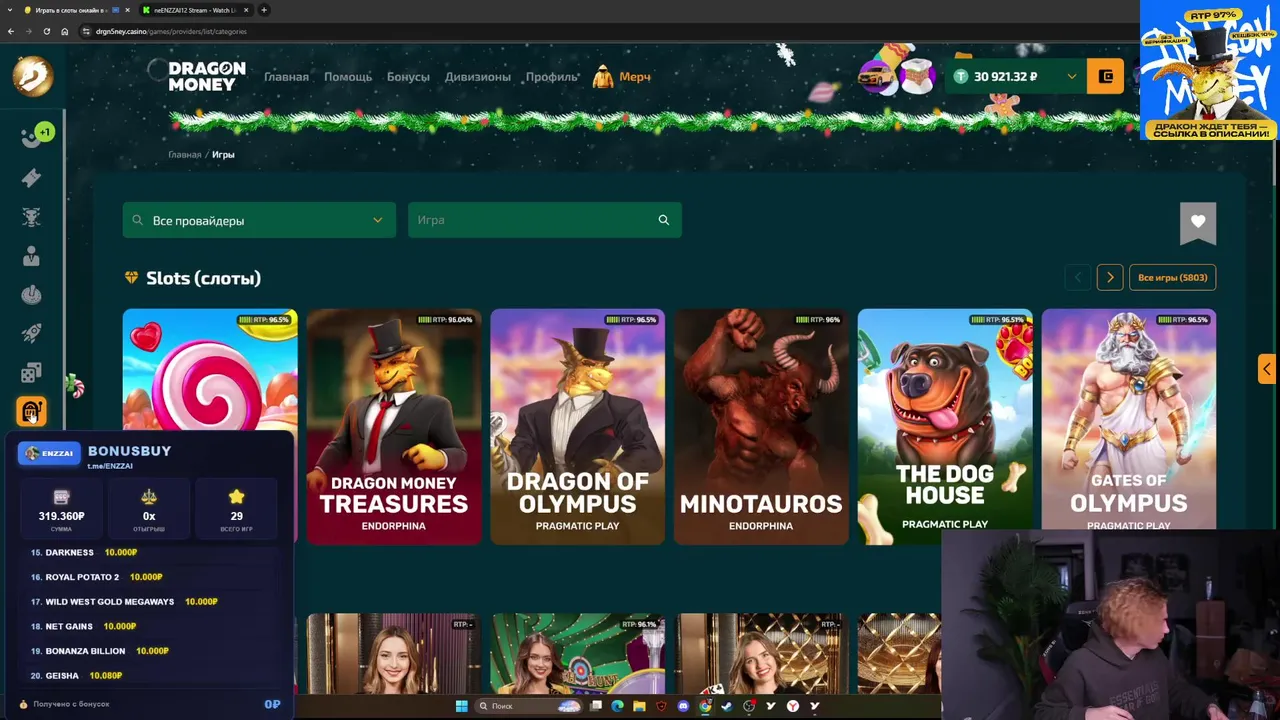Viewport: 1280px width, 720px height.
Task: Click GEISHA row in bonus list
Action: click(150, 676)
